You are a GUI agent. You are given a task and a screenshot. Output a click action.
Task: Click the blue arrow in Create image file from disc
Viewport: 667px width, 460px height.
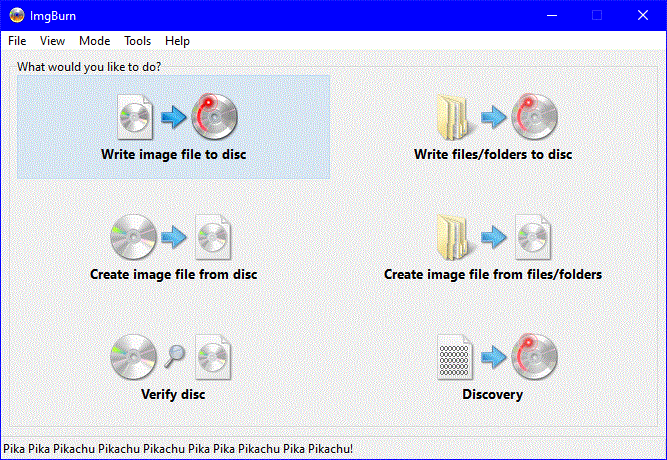[174, 237]
